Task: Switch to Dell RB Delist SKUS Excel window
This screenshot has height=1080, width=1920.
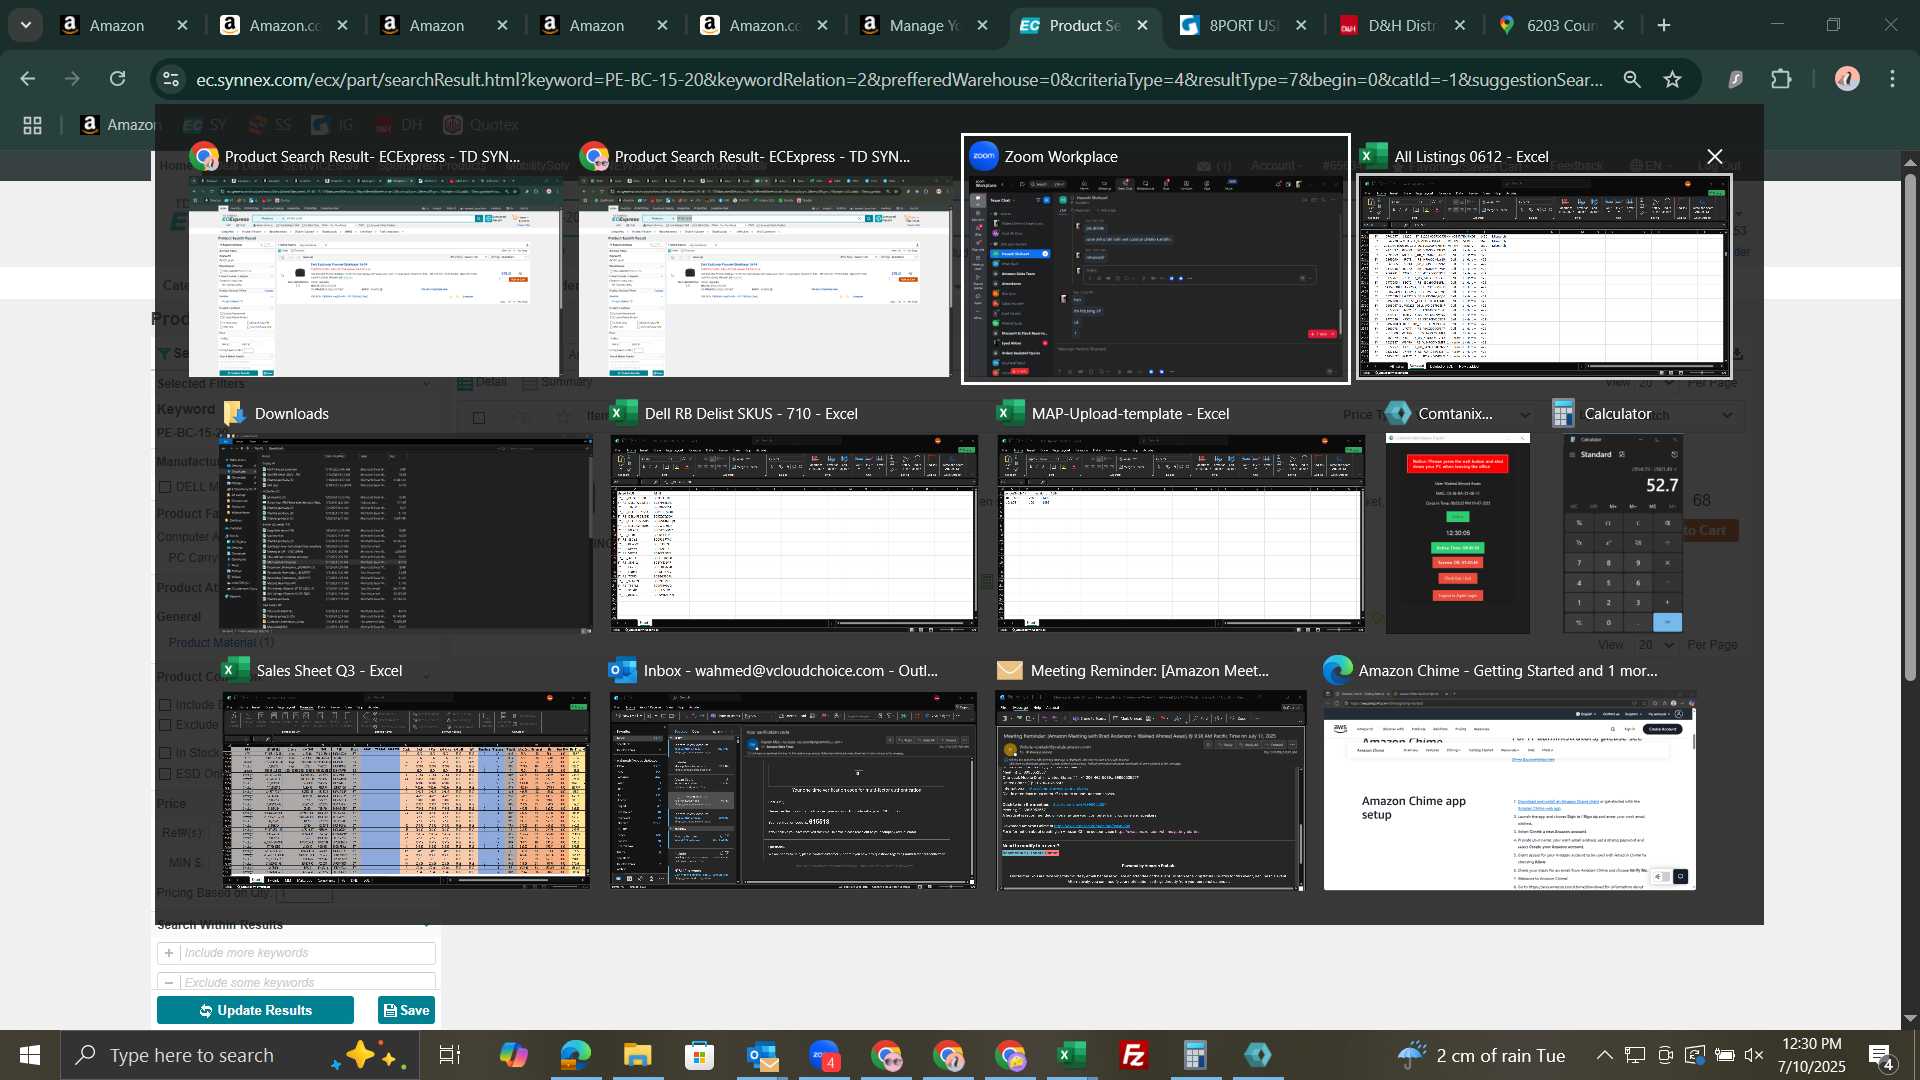Action: click(794, 516)
